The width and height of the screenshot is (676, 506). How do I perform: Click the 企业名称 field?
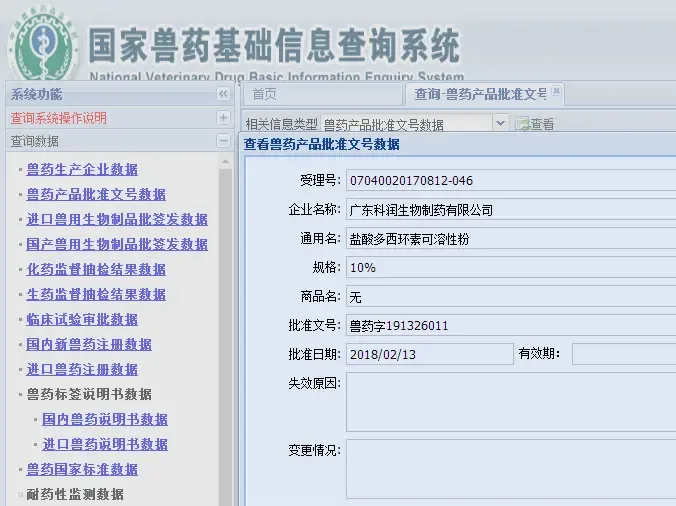(x=511, y=209)
